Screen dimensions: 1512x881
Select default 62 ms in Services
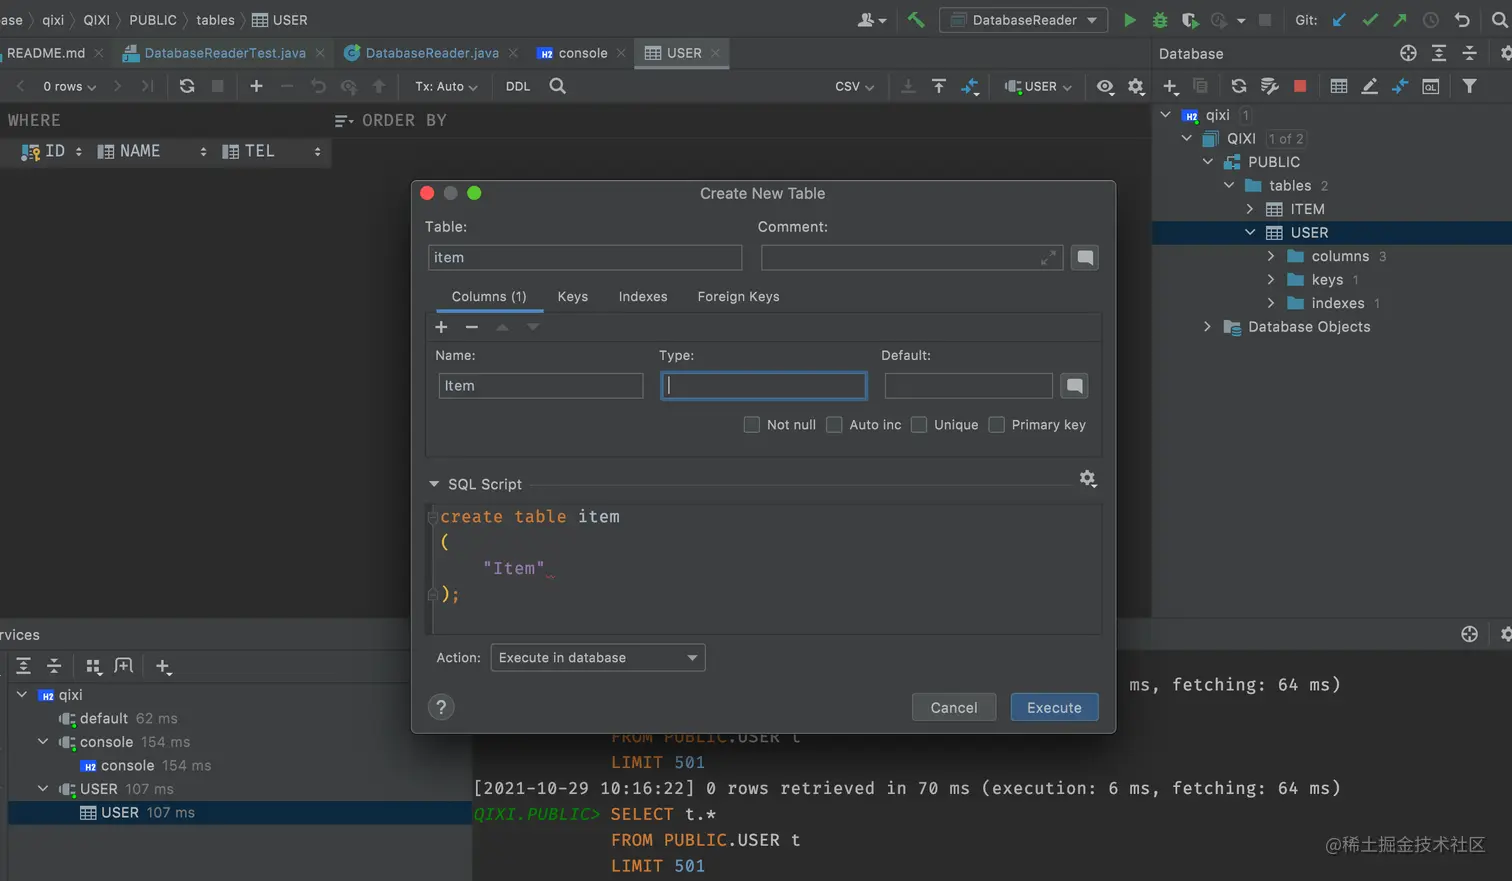pos(119,719)
